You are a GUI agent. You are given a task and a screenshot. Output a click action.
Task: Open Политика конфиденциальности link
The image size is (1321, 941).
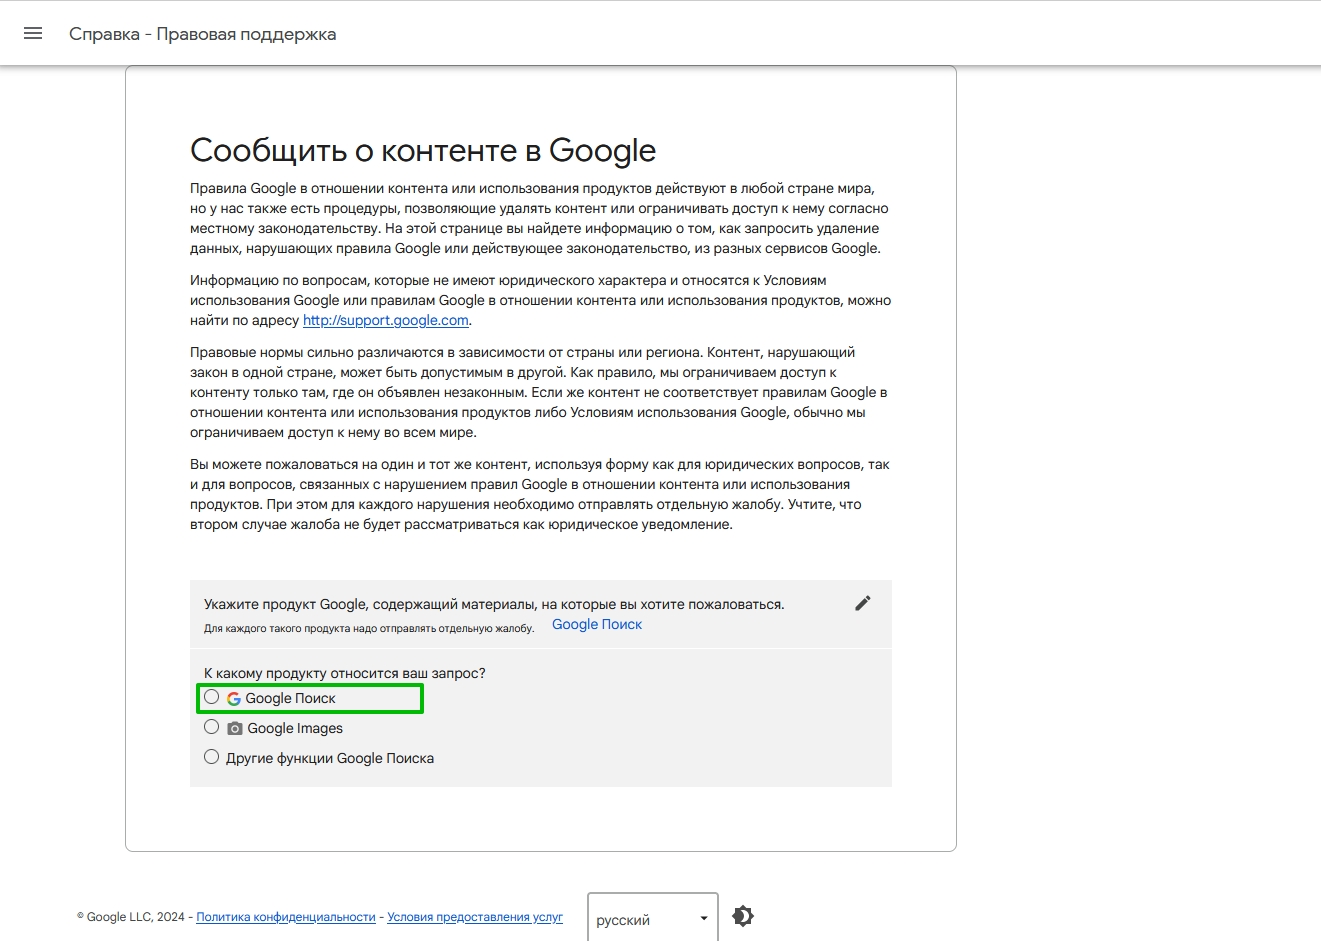click(286, 917)
